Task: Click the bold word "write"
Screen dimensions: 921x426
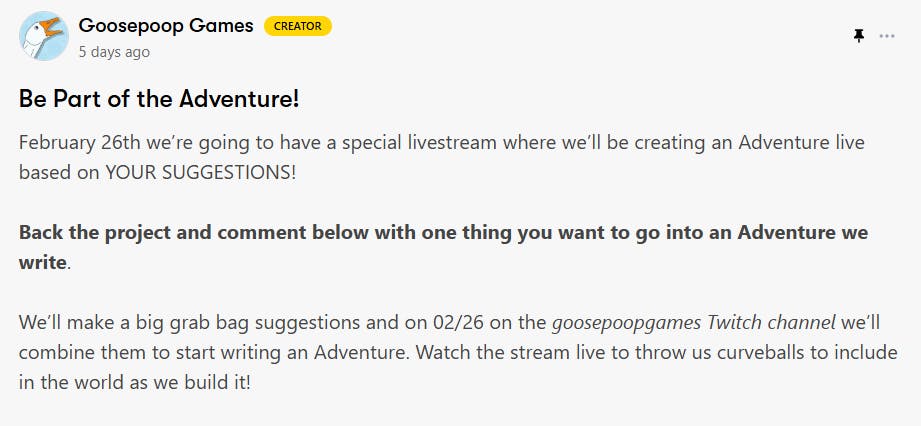Action: [x=43, y=262]
